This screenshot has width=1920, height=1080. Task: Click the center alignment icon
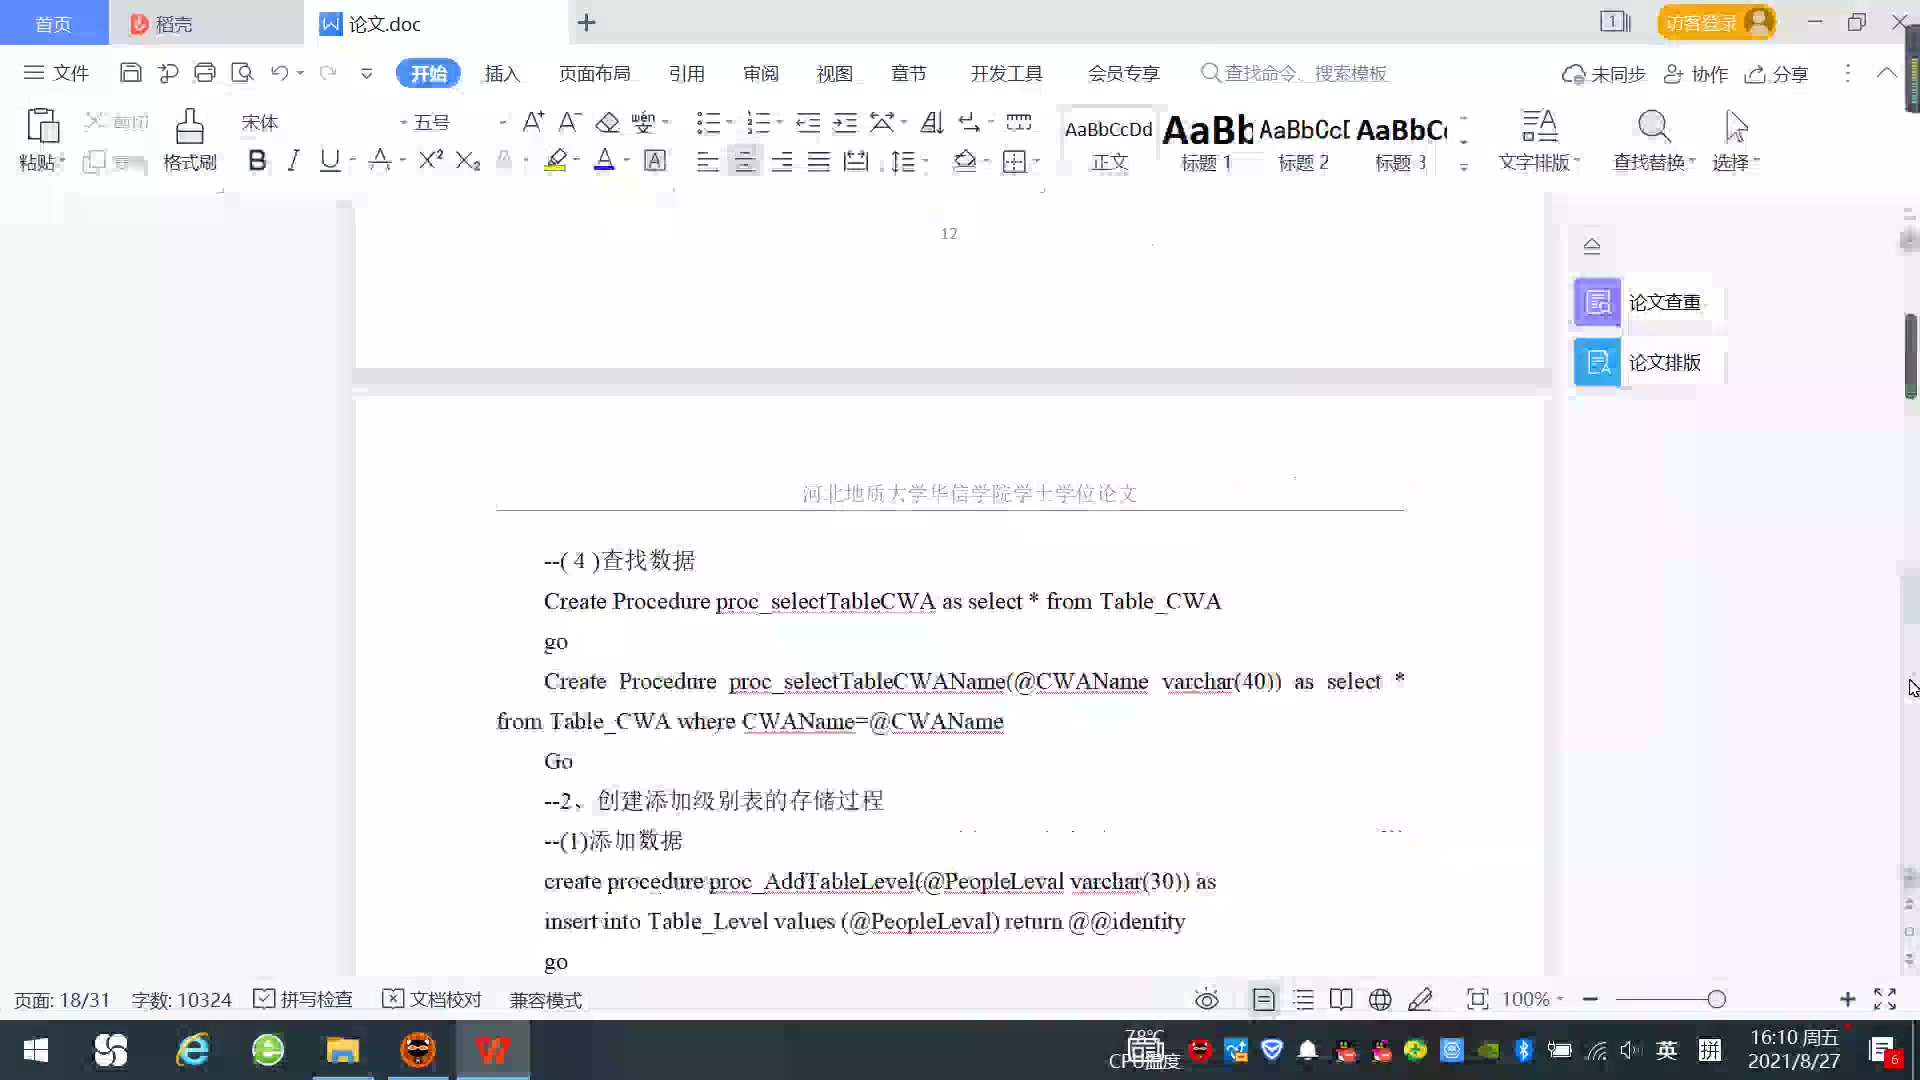pyautogui.click(x=744, y=161)
